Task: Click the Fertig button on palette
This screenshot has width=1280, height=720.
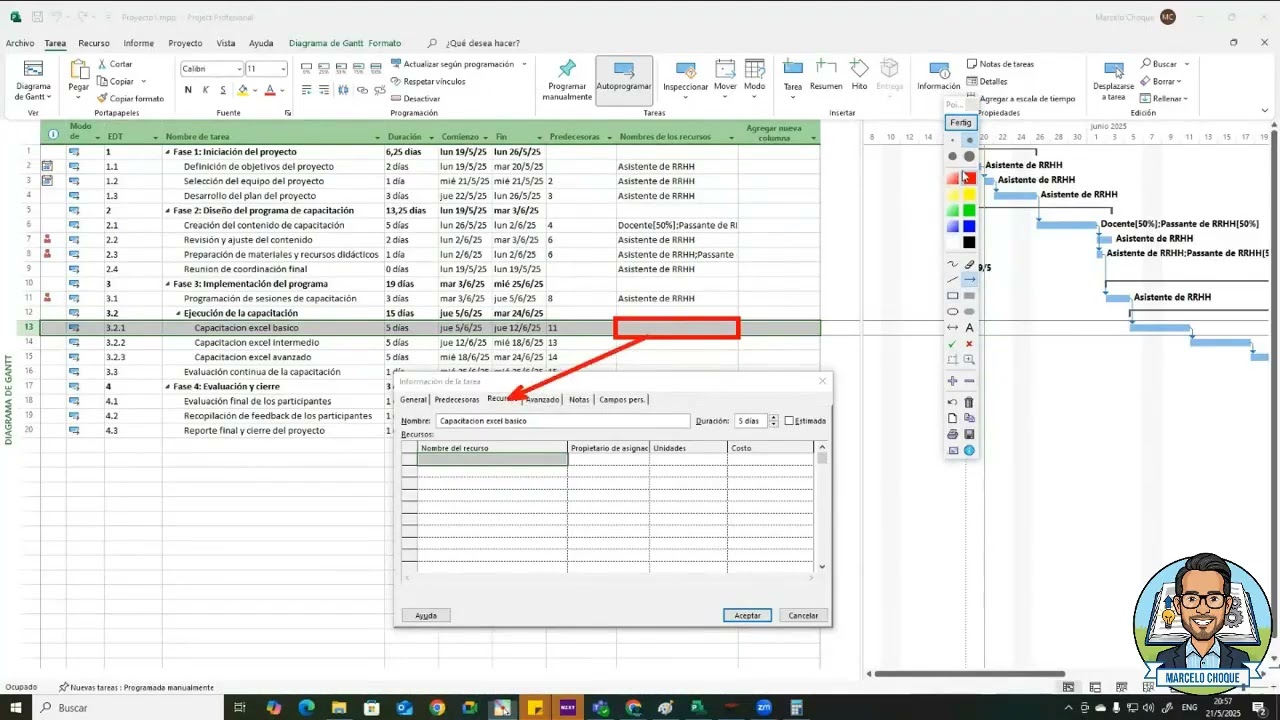Action: tap(960, 122)
